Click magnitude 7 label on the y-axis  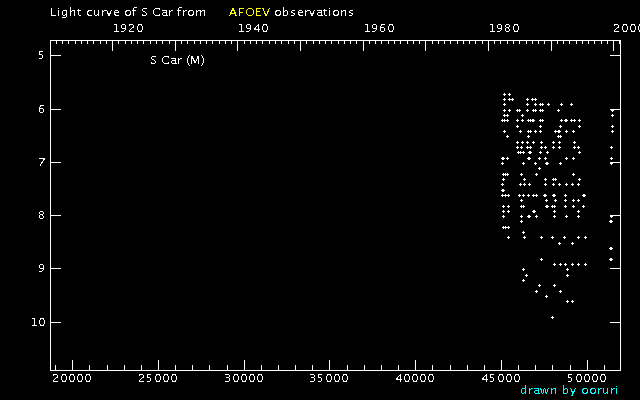click(x=40, y=162)
